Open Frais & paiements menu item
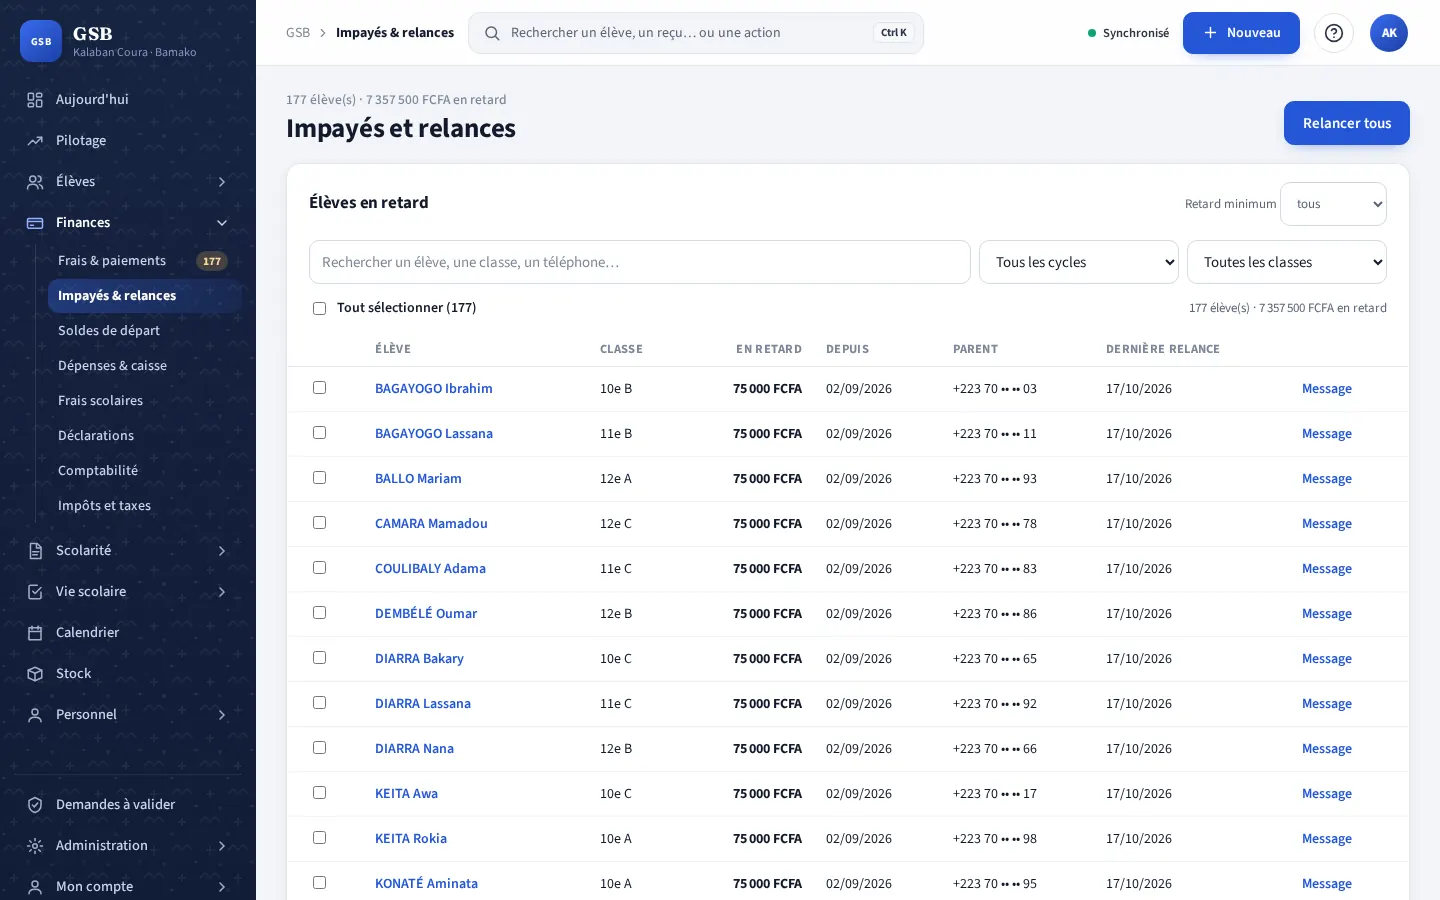Image resolution: width=1440 pixels, height=900 pixels. tap(144, 261)
